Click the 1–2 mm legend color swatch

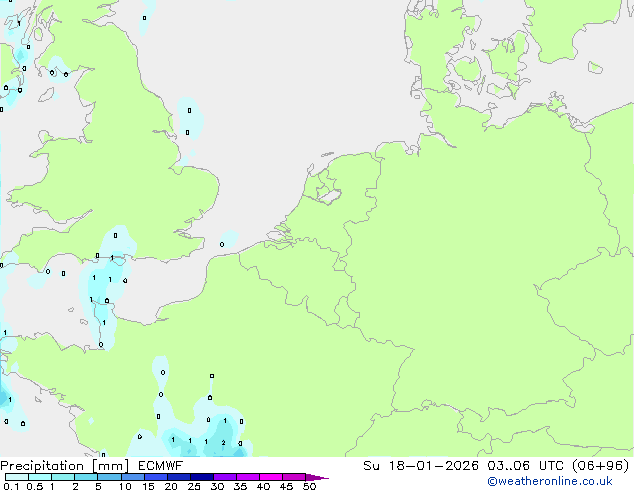pyautogui.click(x=63, y=477)
